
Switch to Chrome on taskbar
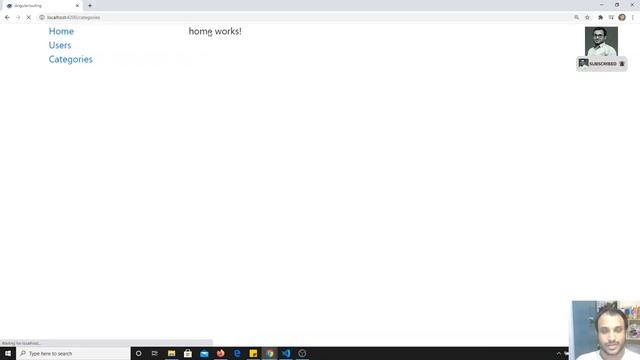point(269,353)
